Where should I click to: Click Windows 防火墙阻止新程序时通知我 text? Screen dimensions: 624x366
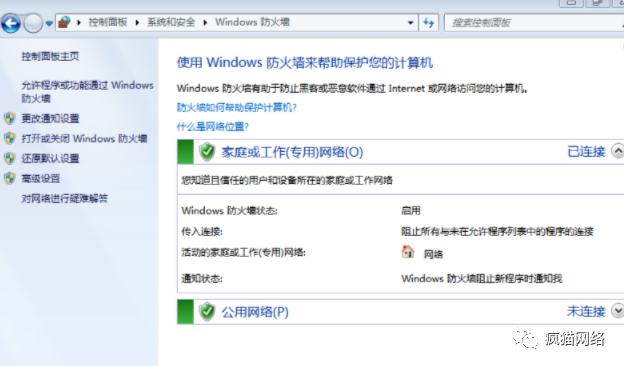[x=482, y=278]
